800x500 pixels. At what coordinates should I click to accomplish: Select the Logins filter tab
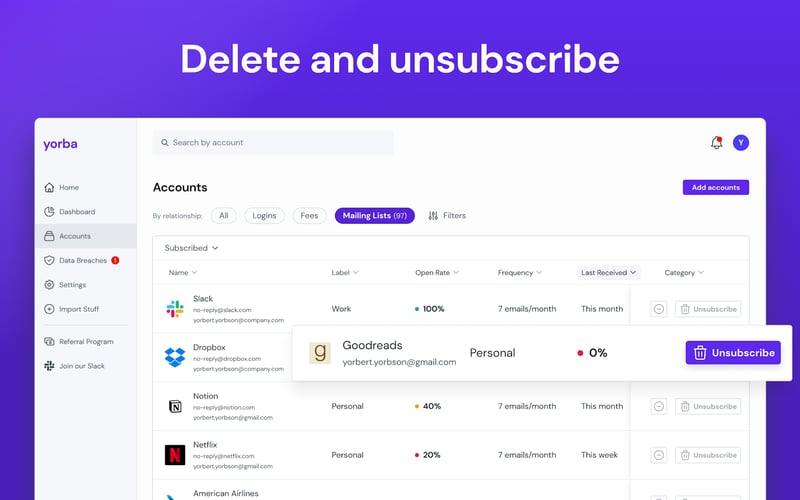tap(264, 216)
